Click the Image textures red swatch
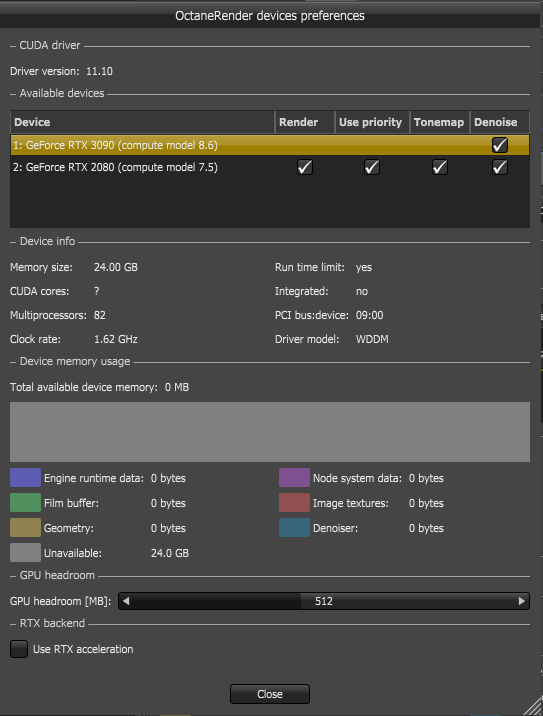Image resolution: width=543 pixels, height=716 pixels. (x=294, y=503)
